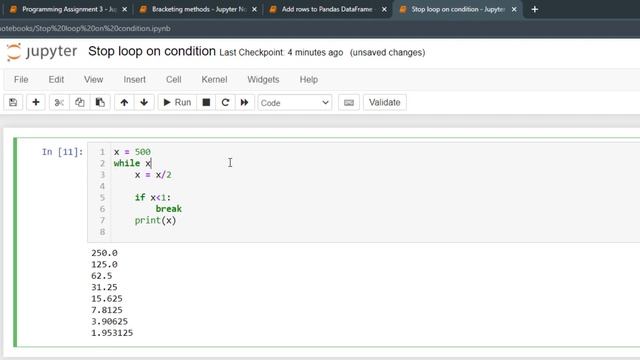640x360 pixels.
Task: Open command palette keyboard icon
Action: (x=349, y=102)
